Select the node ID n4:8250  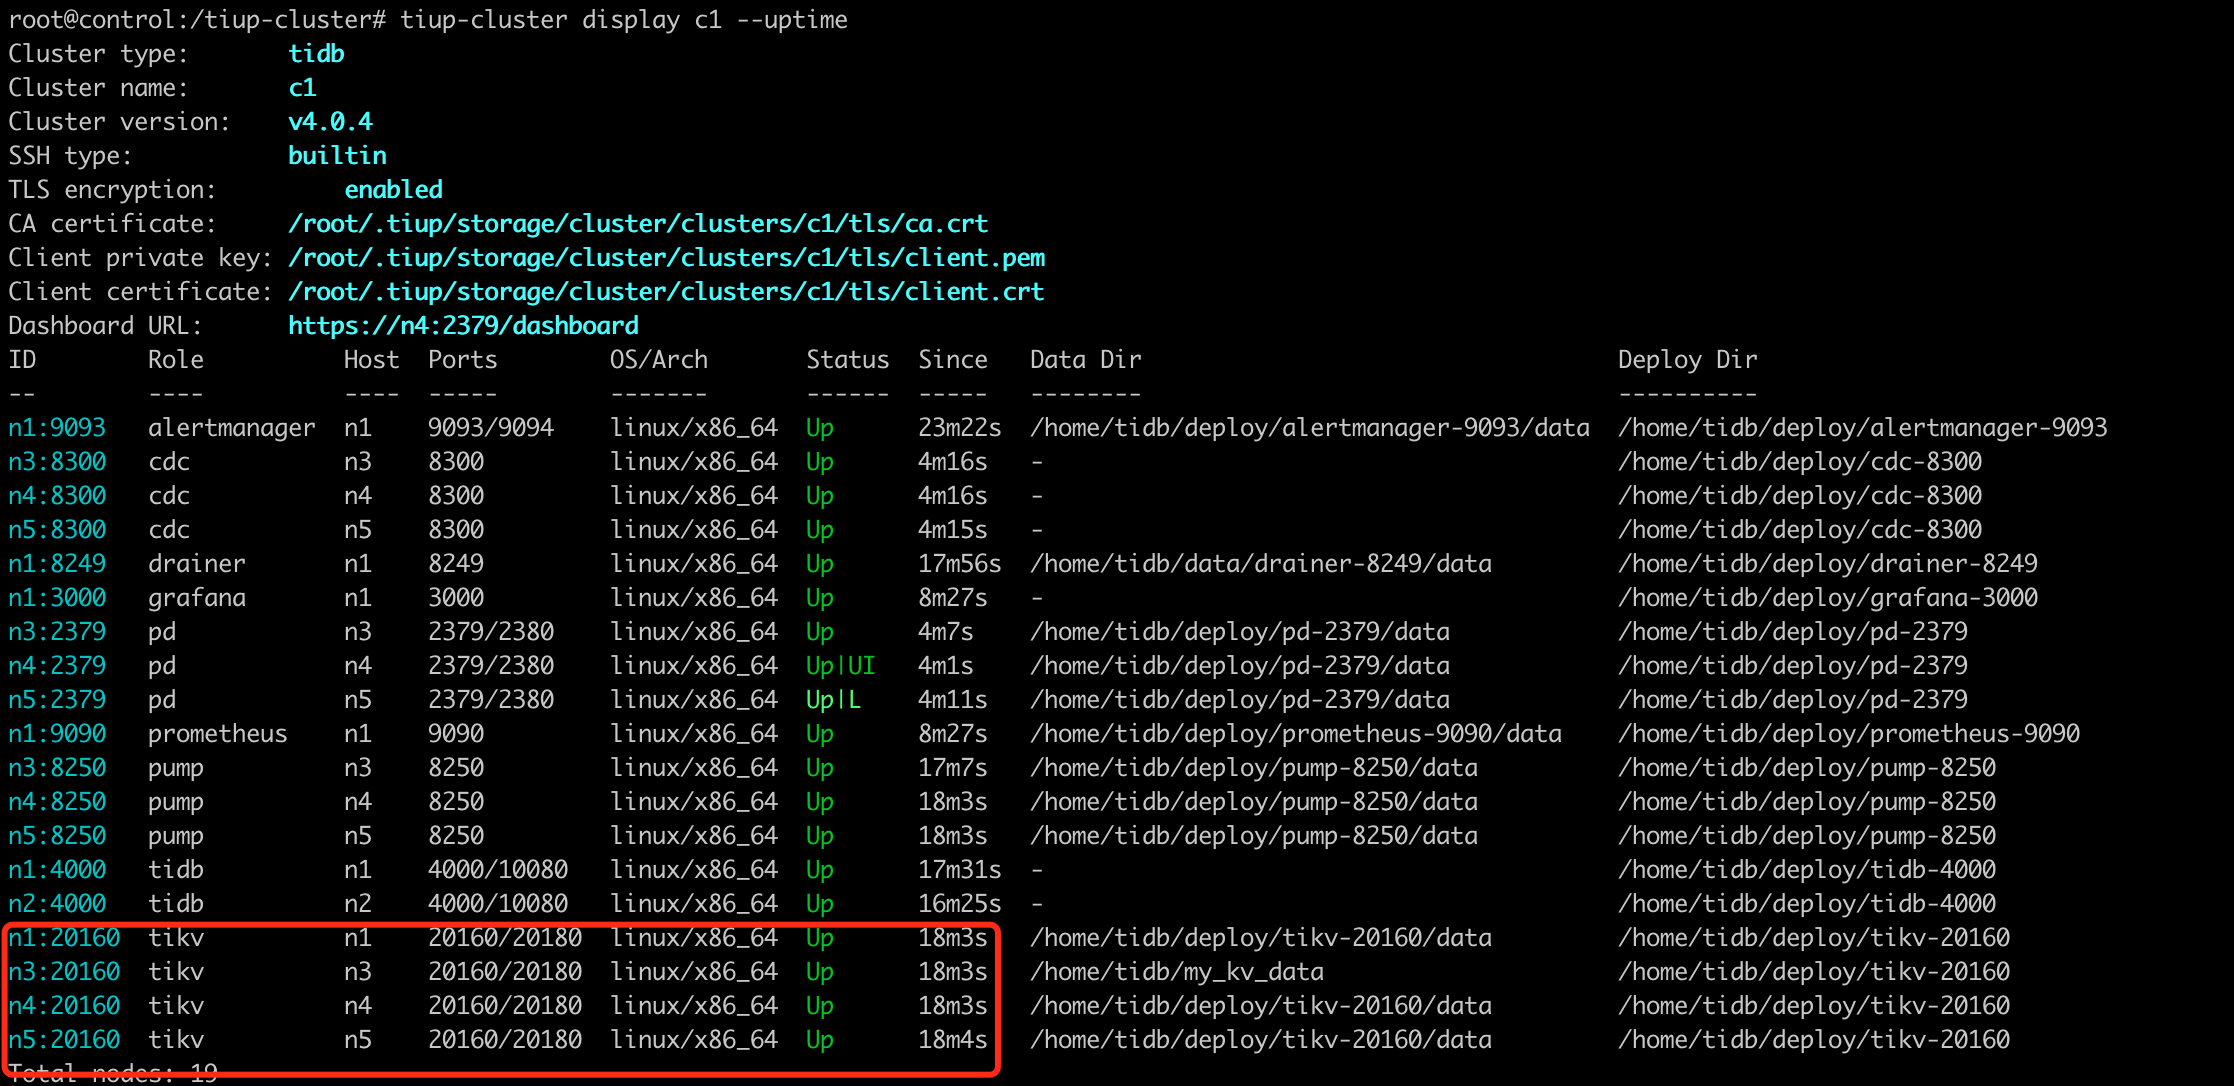57,802
